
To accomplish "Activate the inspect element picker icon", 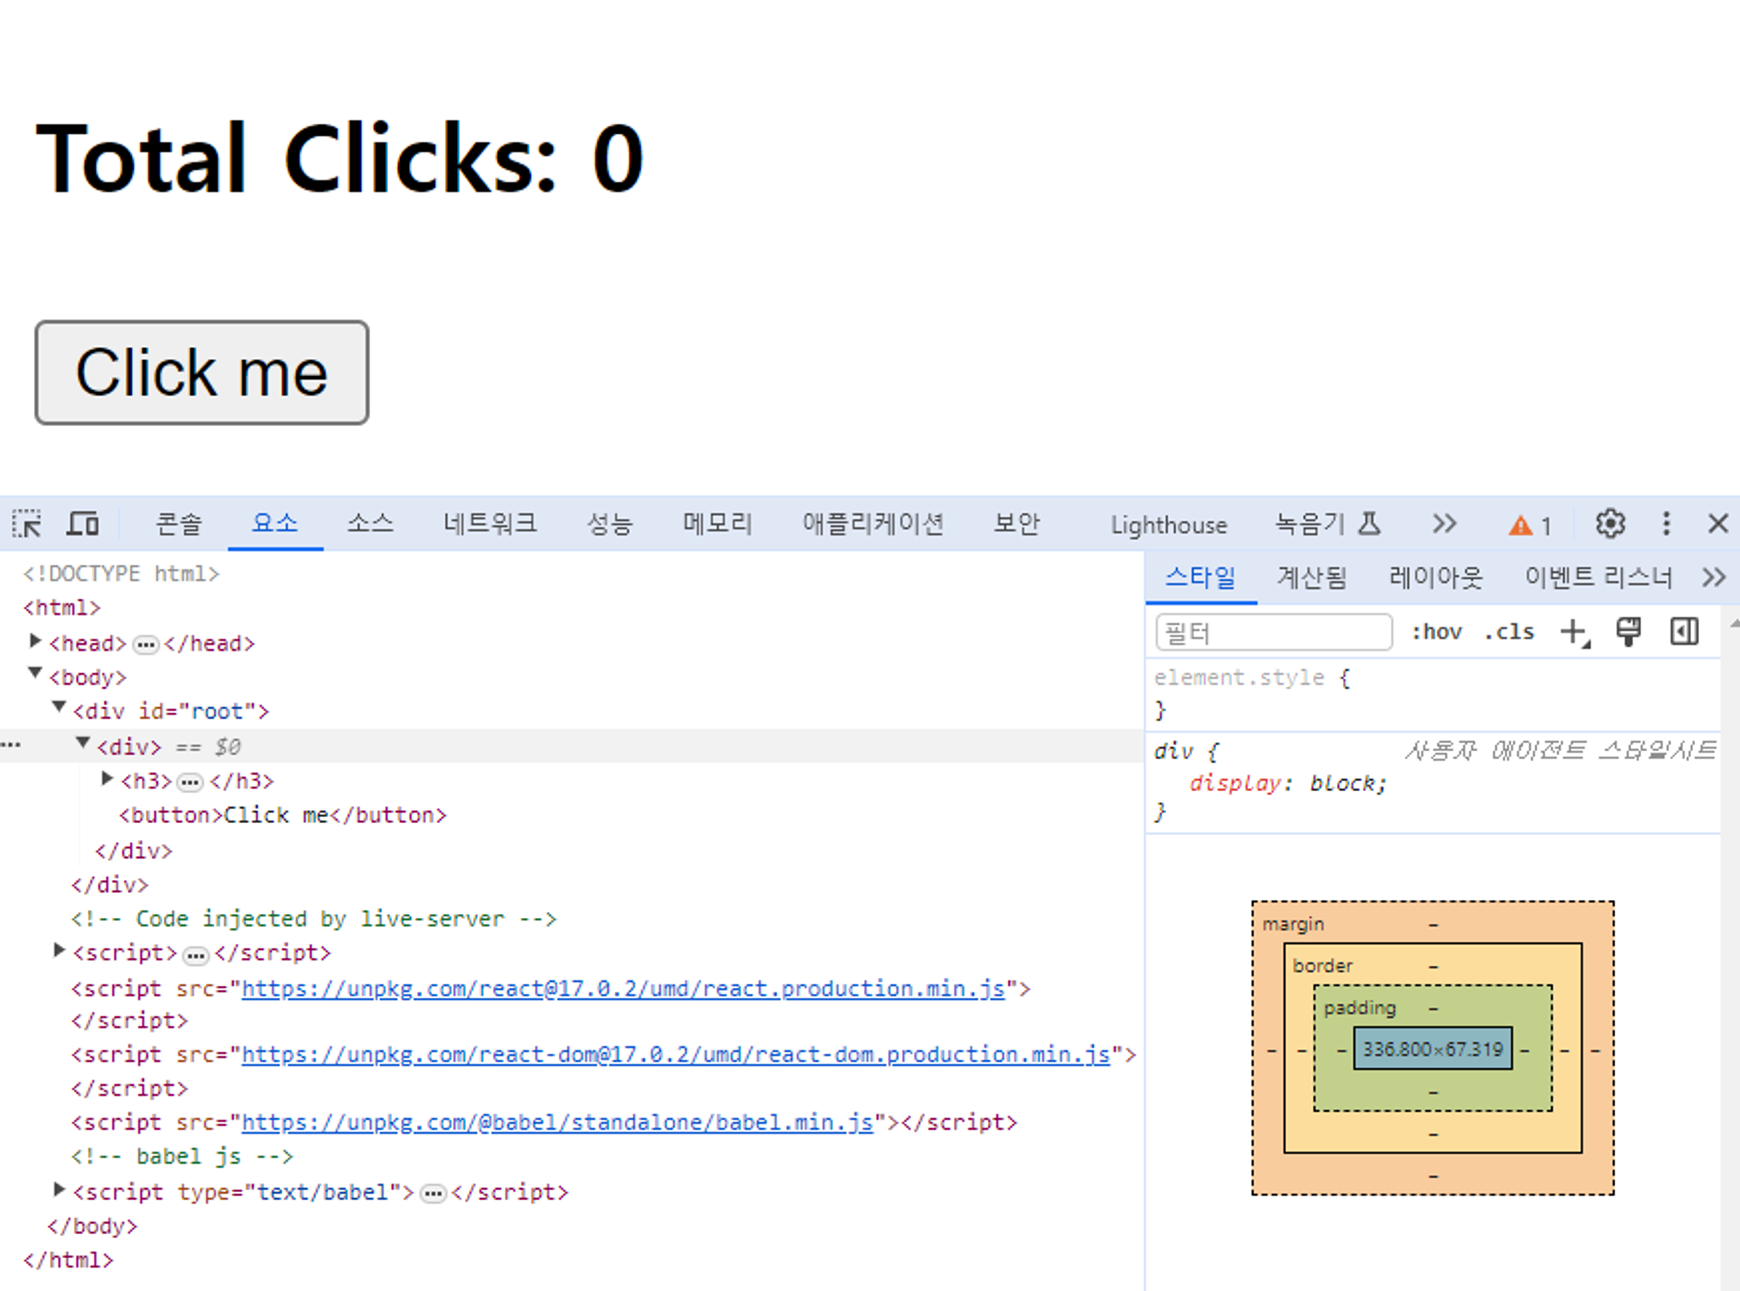I will click(x=27, y=524).
